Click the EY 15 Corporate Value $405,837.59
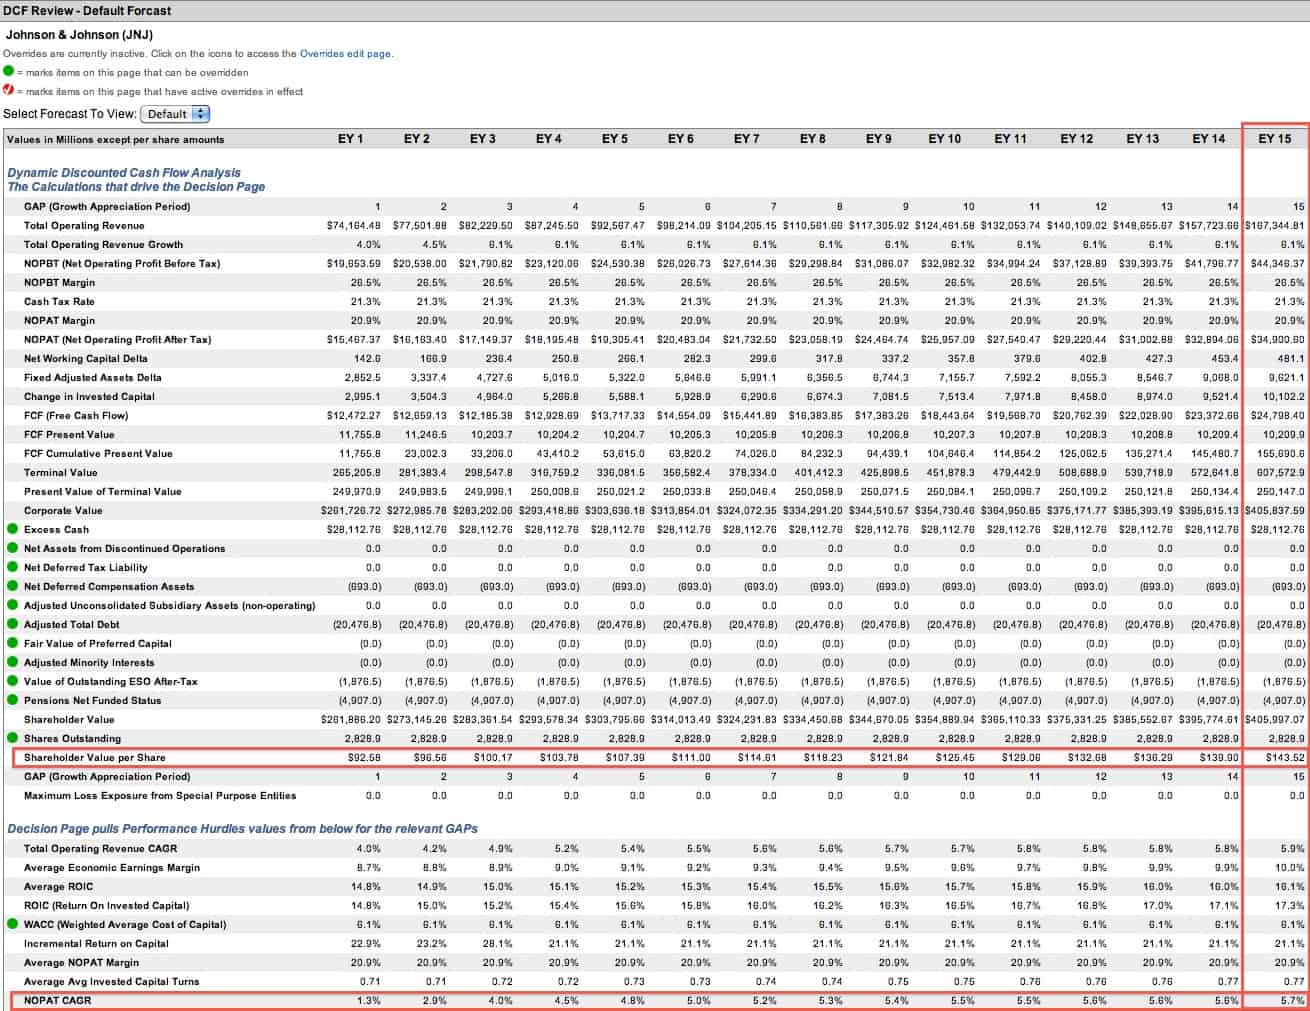Image resolution: width=1310 pixels, height=1011 pixels. coord(1275,510)
